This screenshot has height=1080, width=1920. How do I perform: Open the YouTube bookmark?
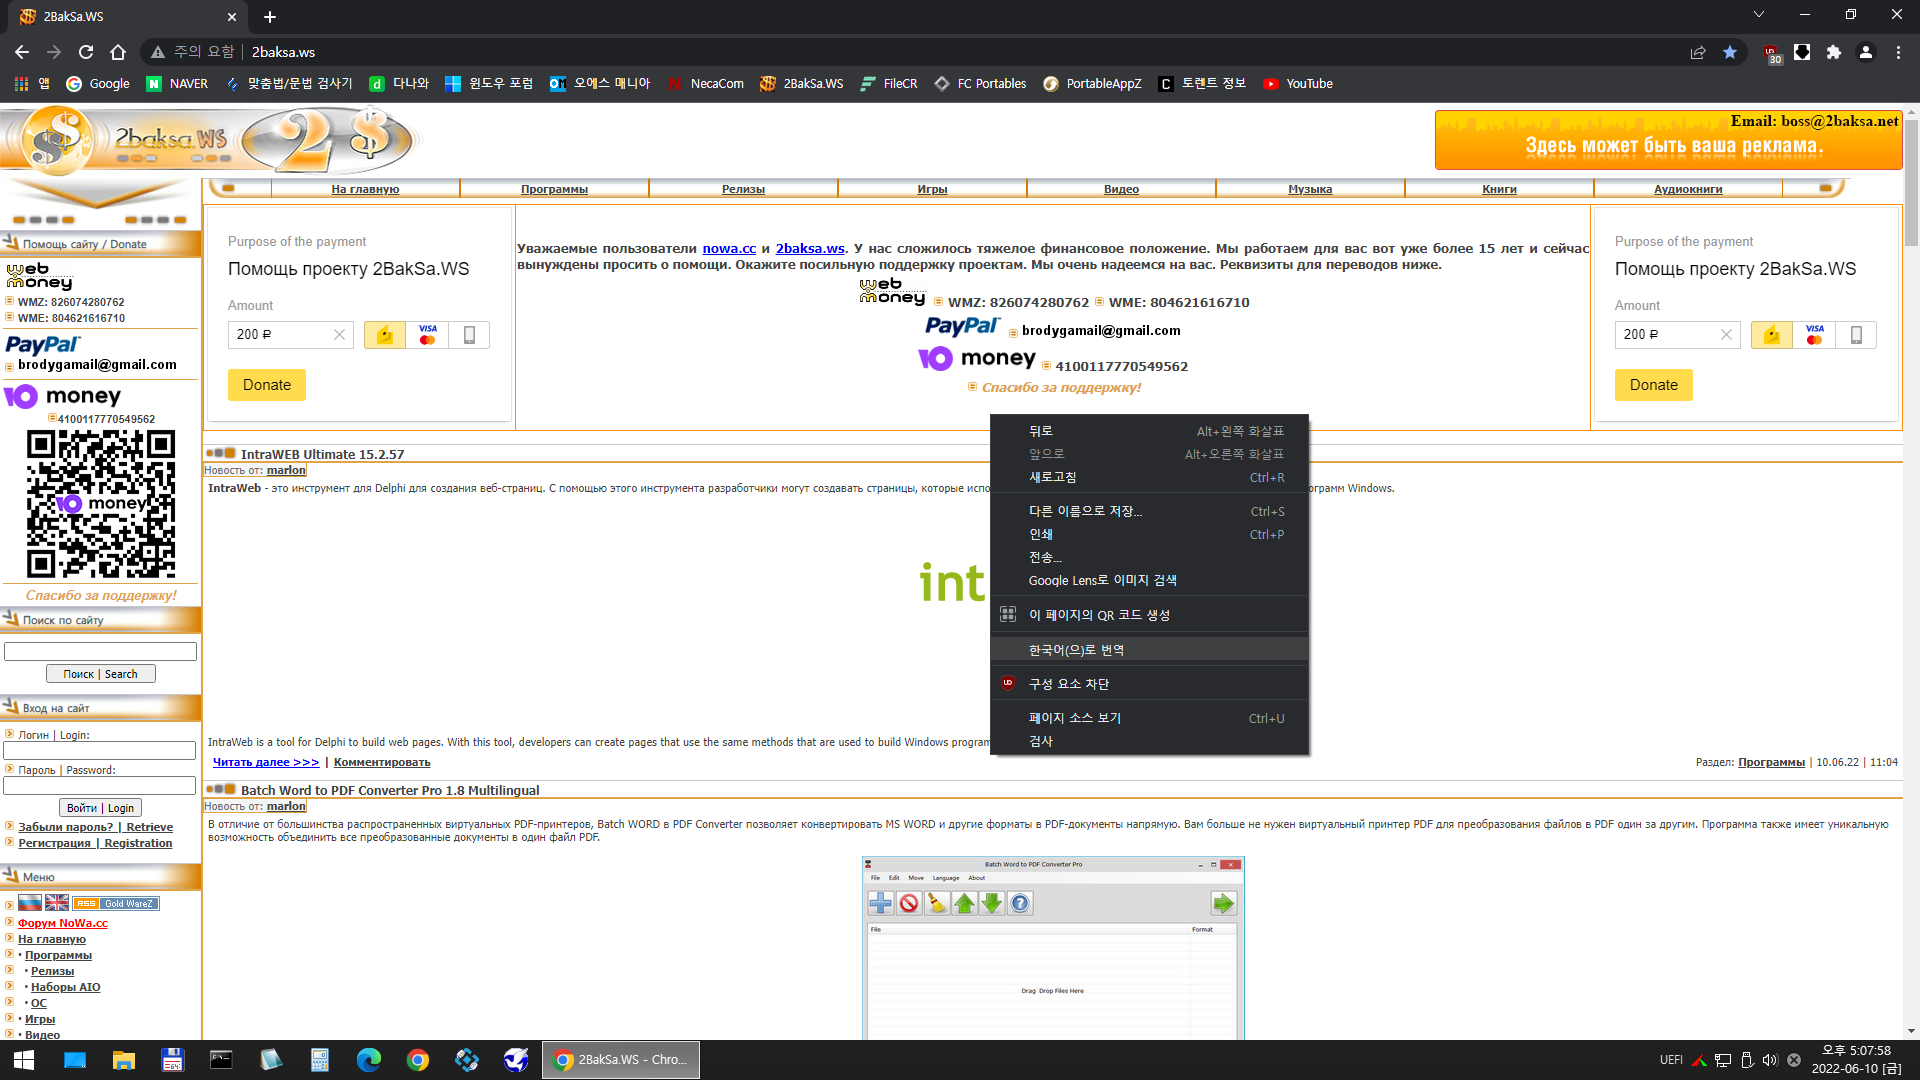click(x=1298, y=84)
